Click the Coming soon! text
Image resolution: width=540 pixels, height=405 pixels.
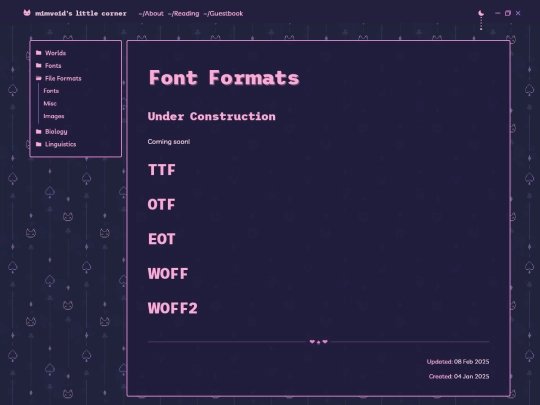pyautogui.click(x=169, y=142)
